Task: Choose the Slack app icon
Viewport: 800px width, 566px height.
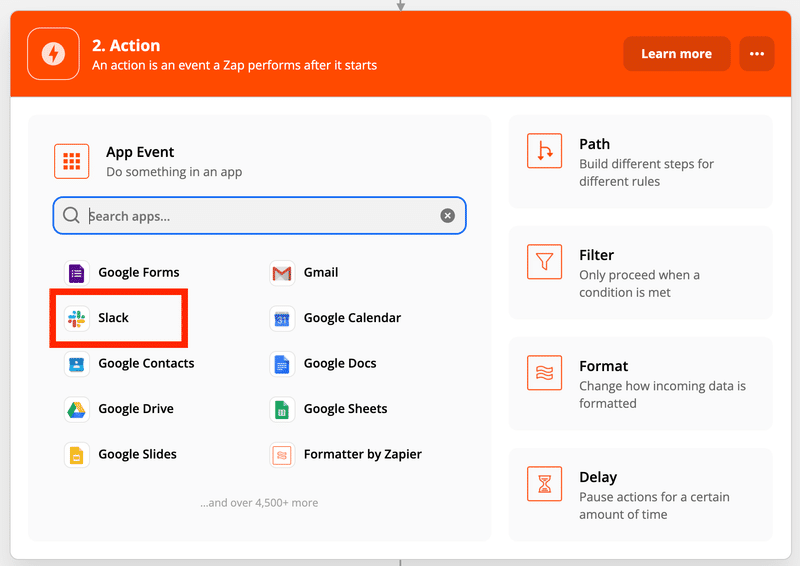Action: coord(77,318)
